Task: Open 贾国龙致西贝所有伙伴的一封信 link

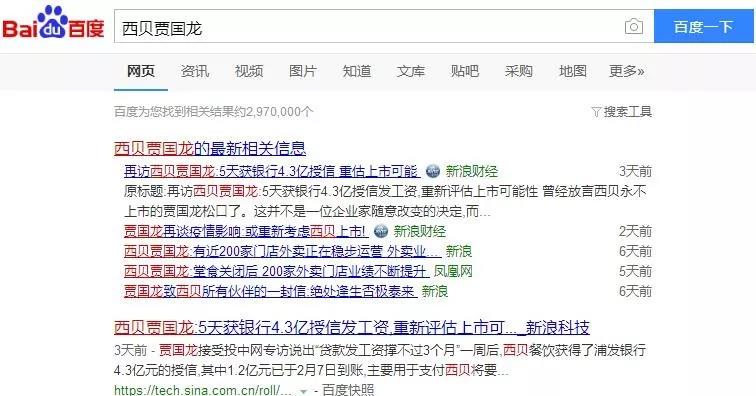Action: tap(270, 291)
